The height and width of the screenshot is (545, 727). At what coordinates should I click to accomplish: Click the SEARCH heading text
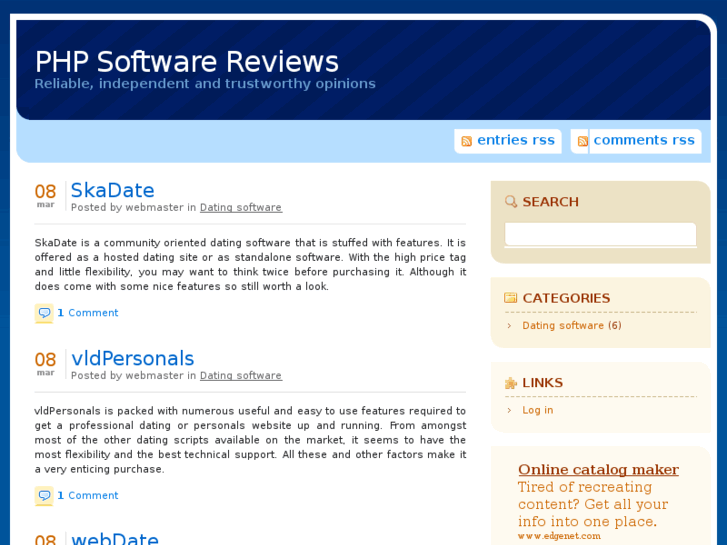point(550,202)
